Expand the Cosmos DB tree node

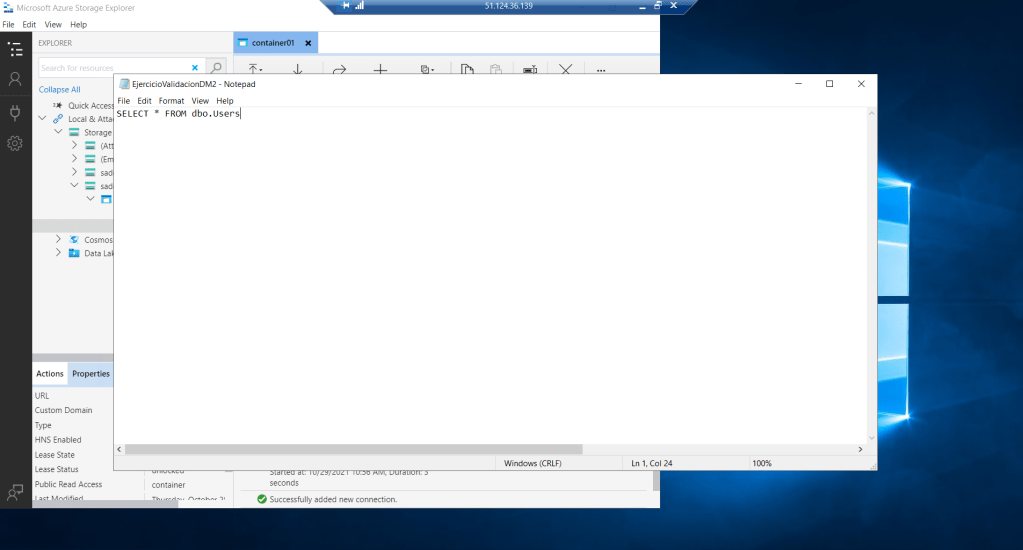tap(58, 239)
